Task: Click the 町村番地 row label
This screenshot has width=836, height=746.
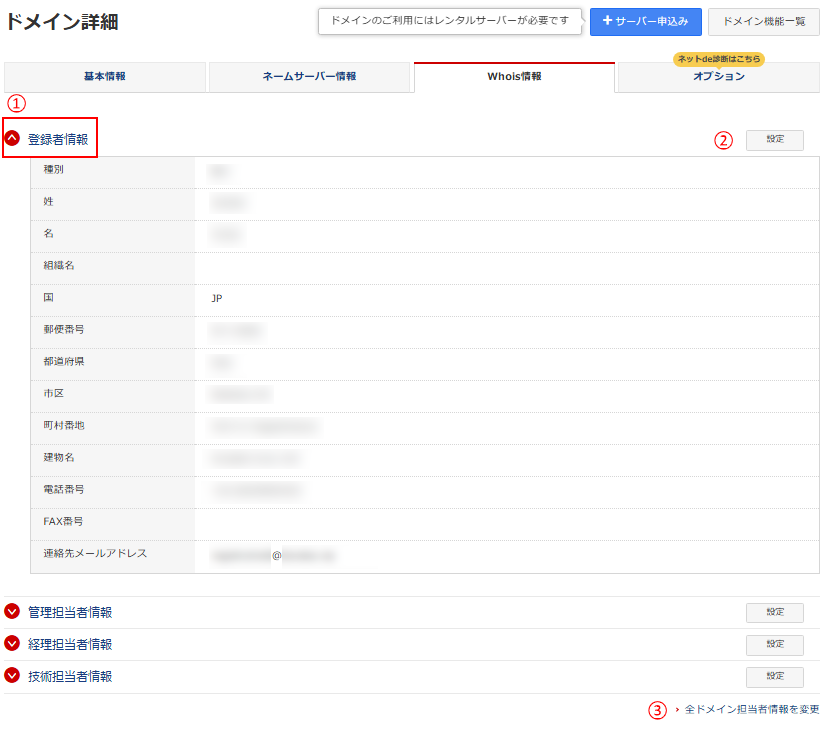Action: 63,426
